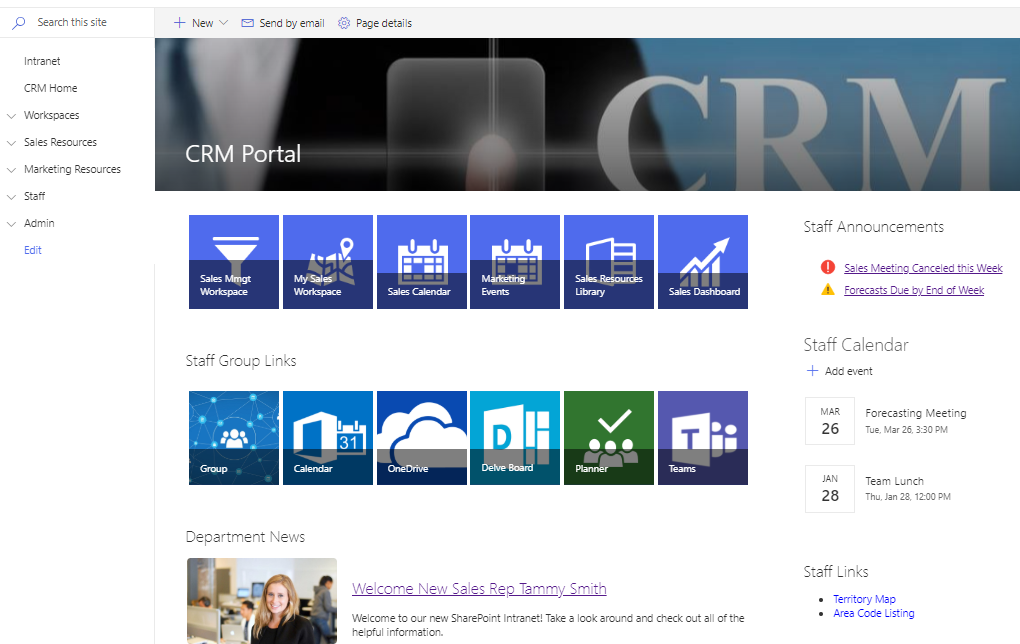Open the New dropdown menu
This screenshot has height=644, width=1020.
pyautogui.click(x=199, y=22)
